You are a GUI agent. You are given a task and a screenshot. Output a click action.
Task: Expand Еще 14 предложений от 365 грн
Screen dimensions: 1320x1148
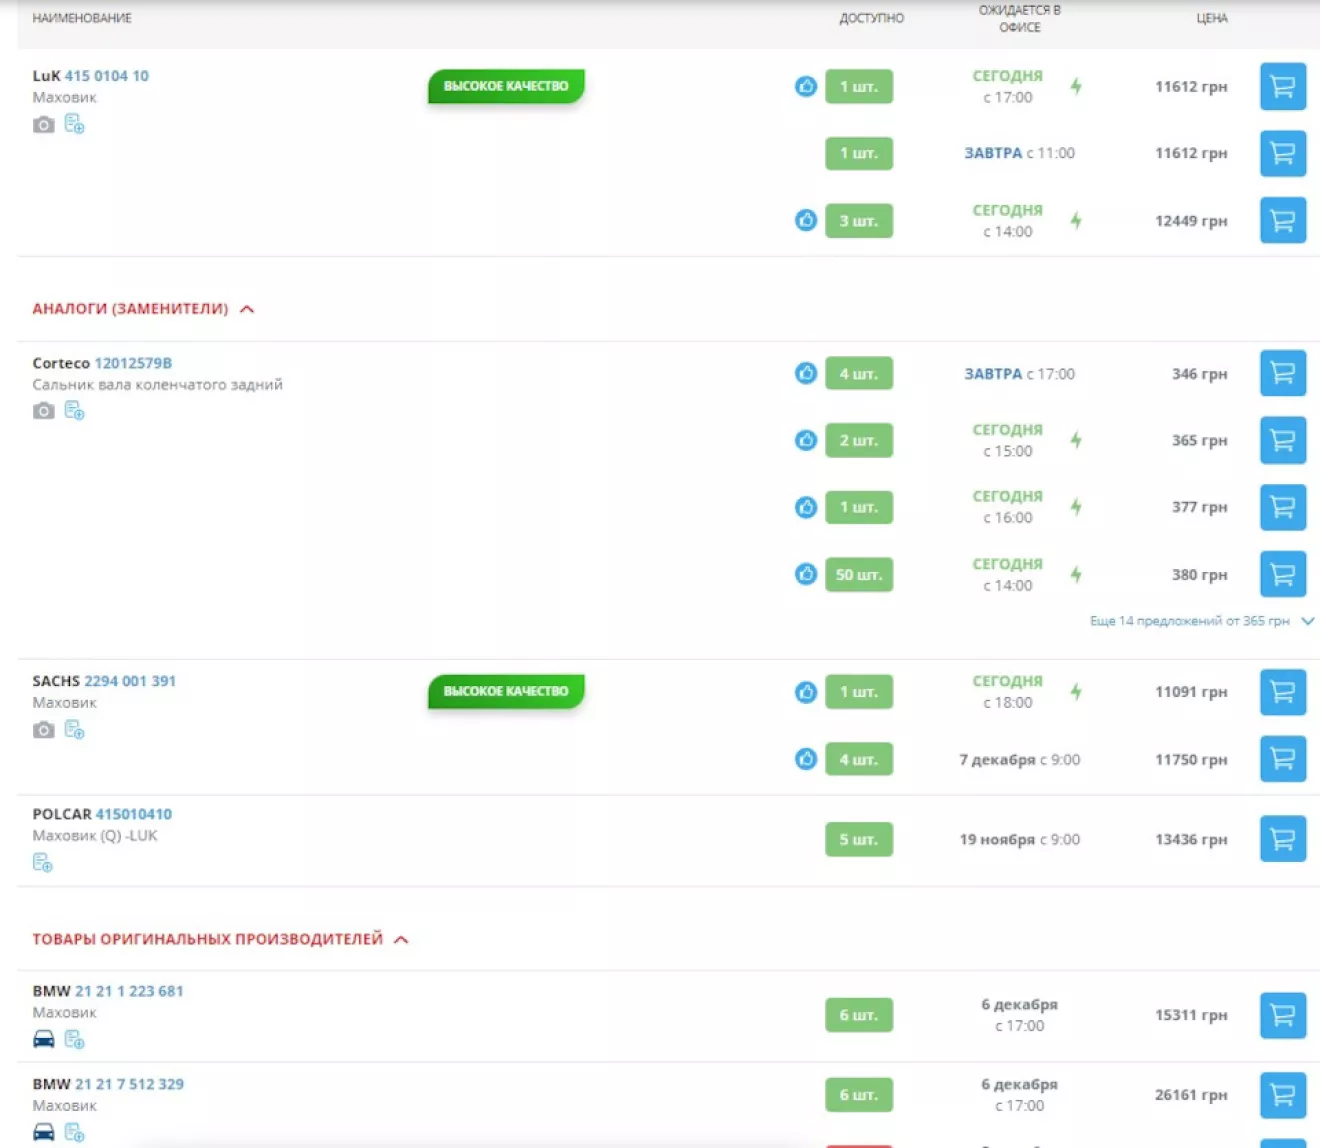[1201, 621]
